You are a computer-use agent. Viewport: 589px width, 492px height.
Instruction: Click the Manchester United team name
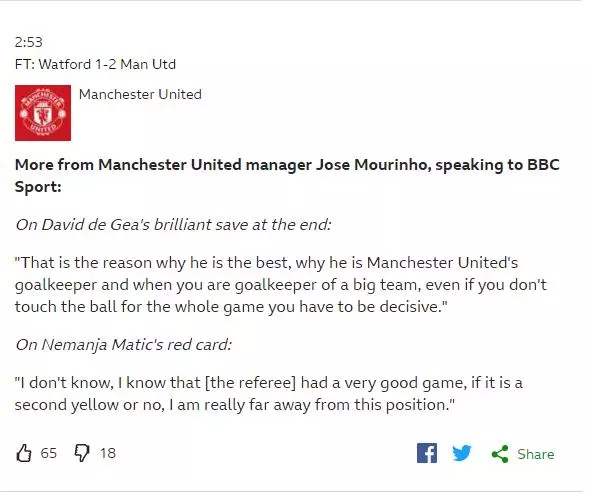click(140, 94)
